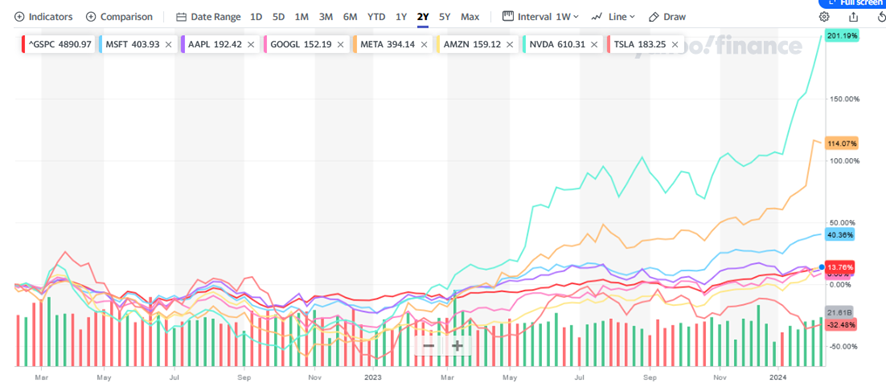Open the Date Range picker
This screenshot has height=391, width=886.
coord(208,16)
